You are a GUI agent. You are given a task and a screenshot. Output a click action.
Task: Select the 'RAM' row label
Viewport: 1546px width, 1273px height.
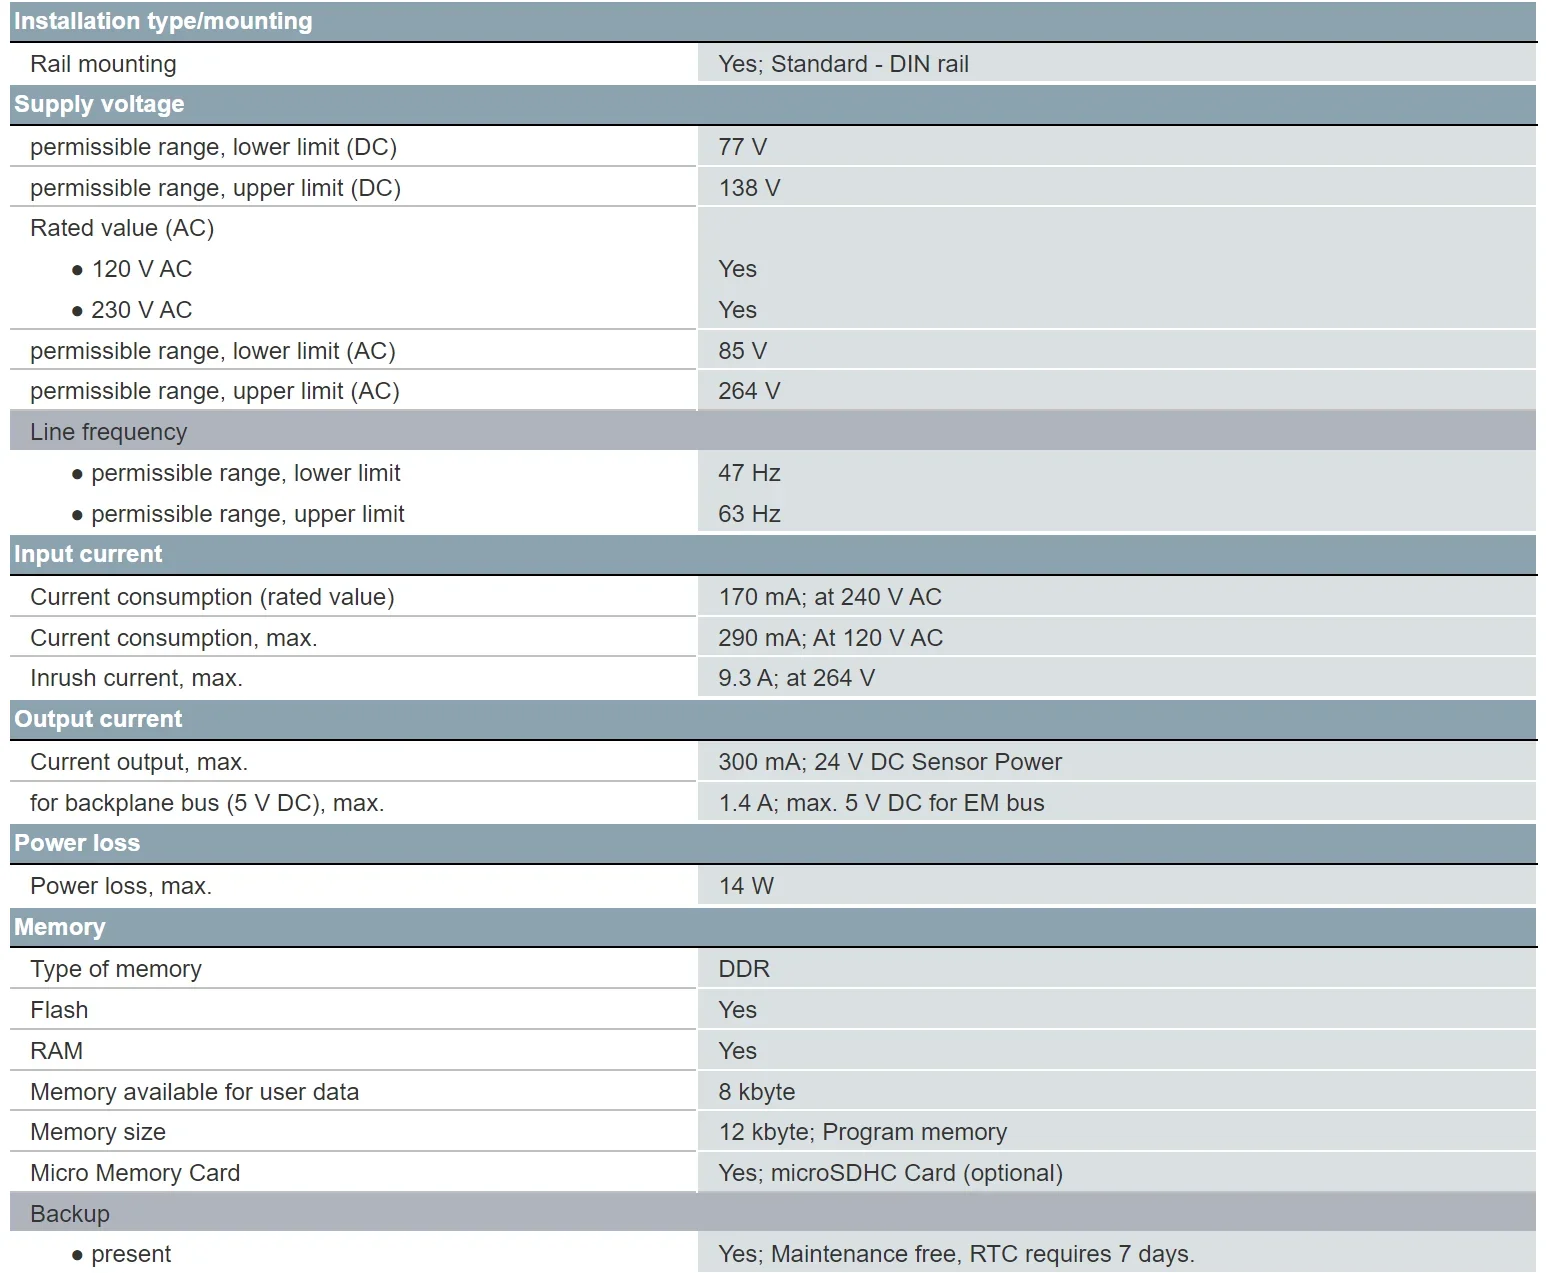point(56,1051)
